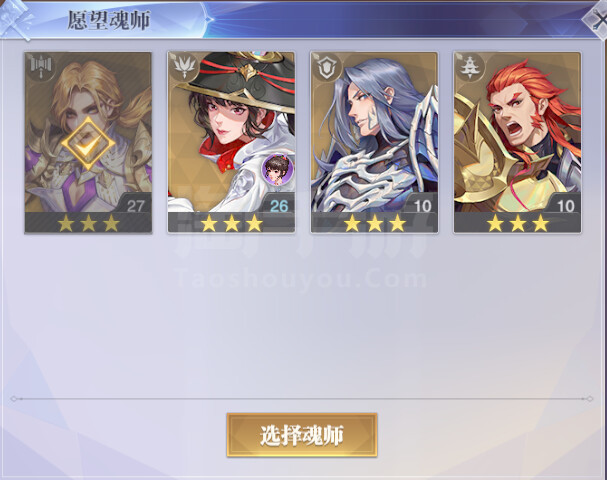Click the 选择魂师 button

tap(302, 435)
